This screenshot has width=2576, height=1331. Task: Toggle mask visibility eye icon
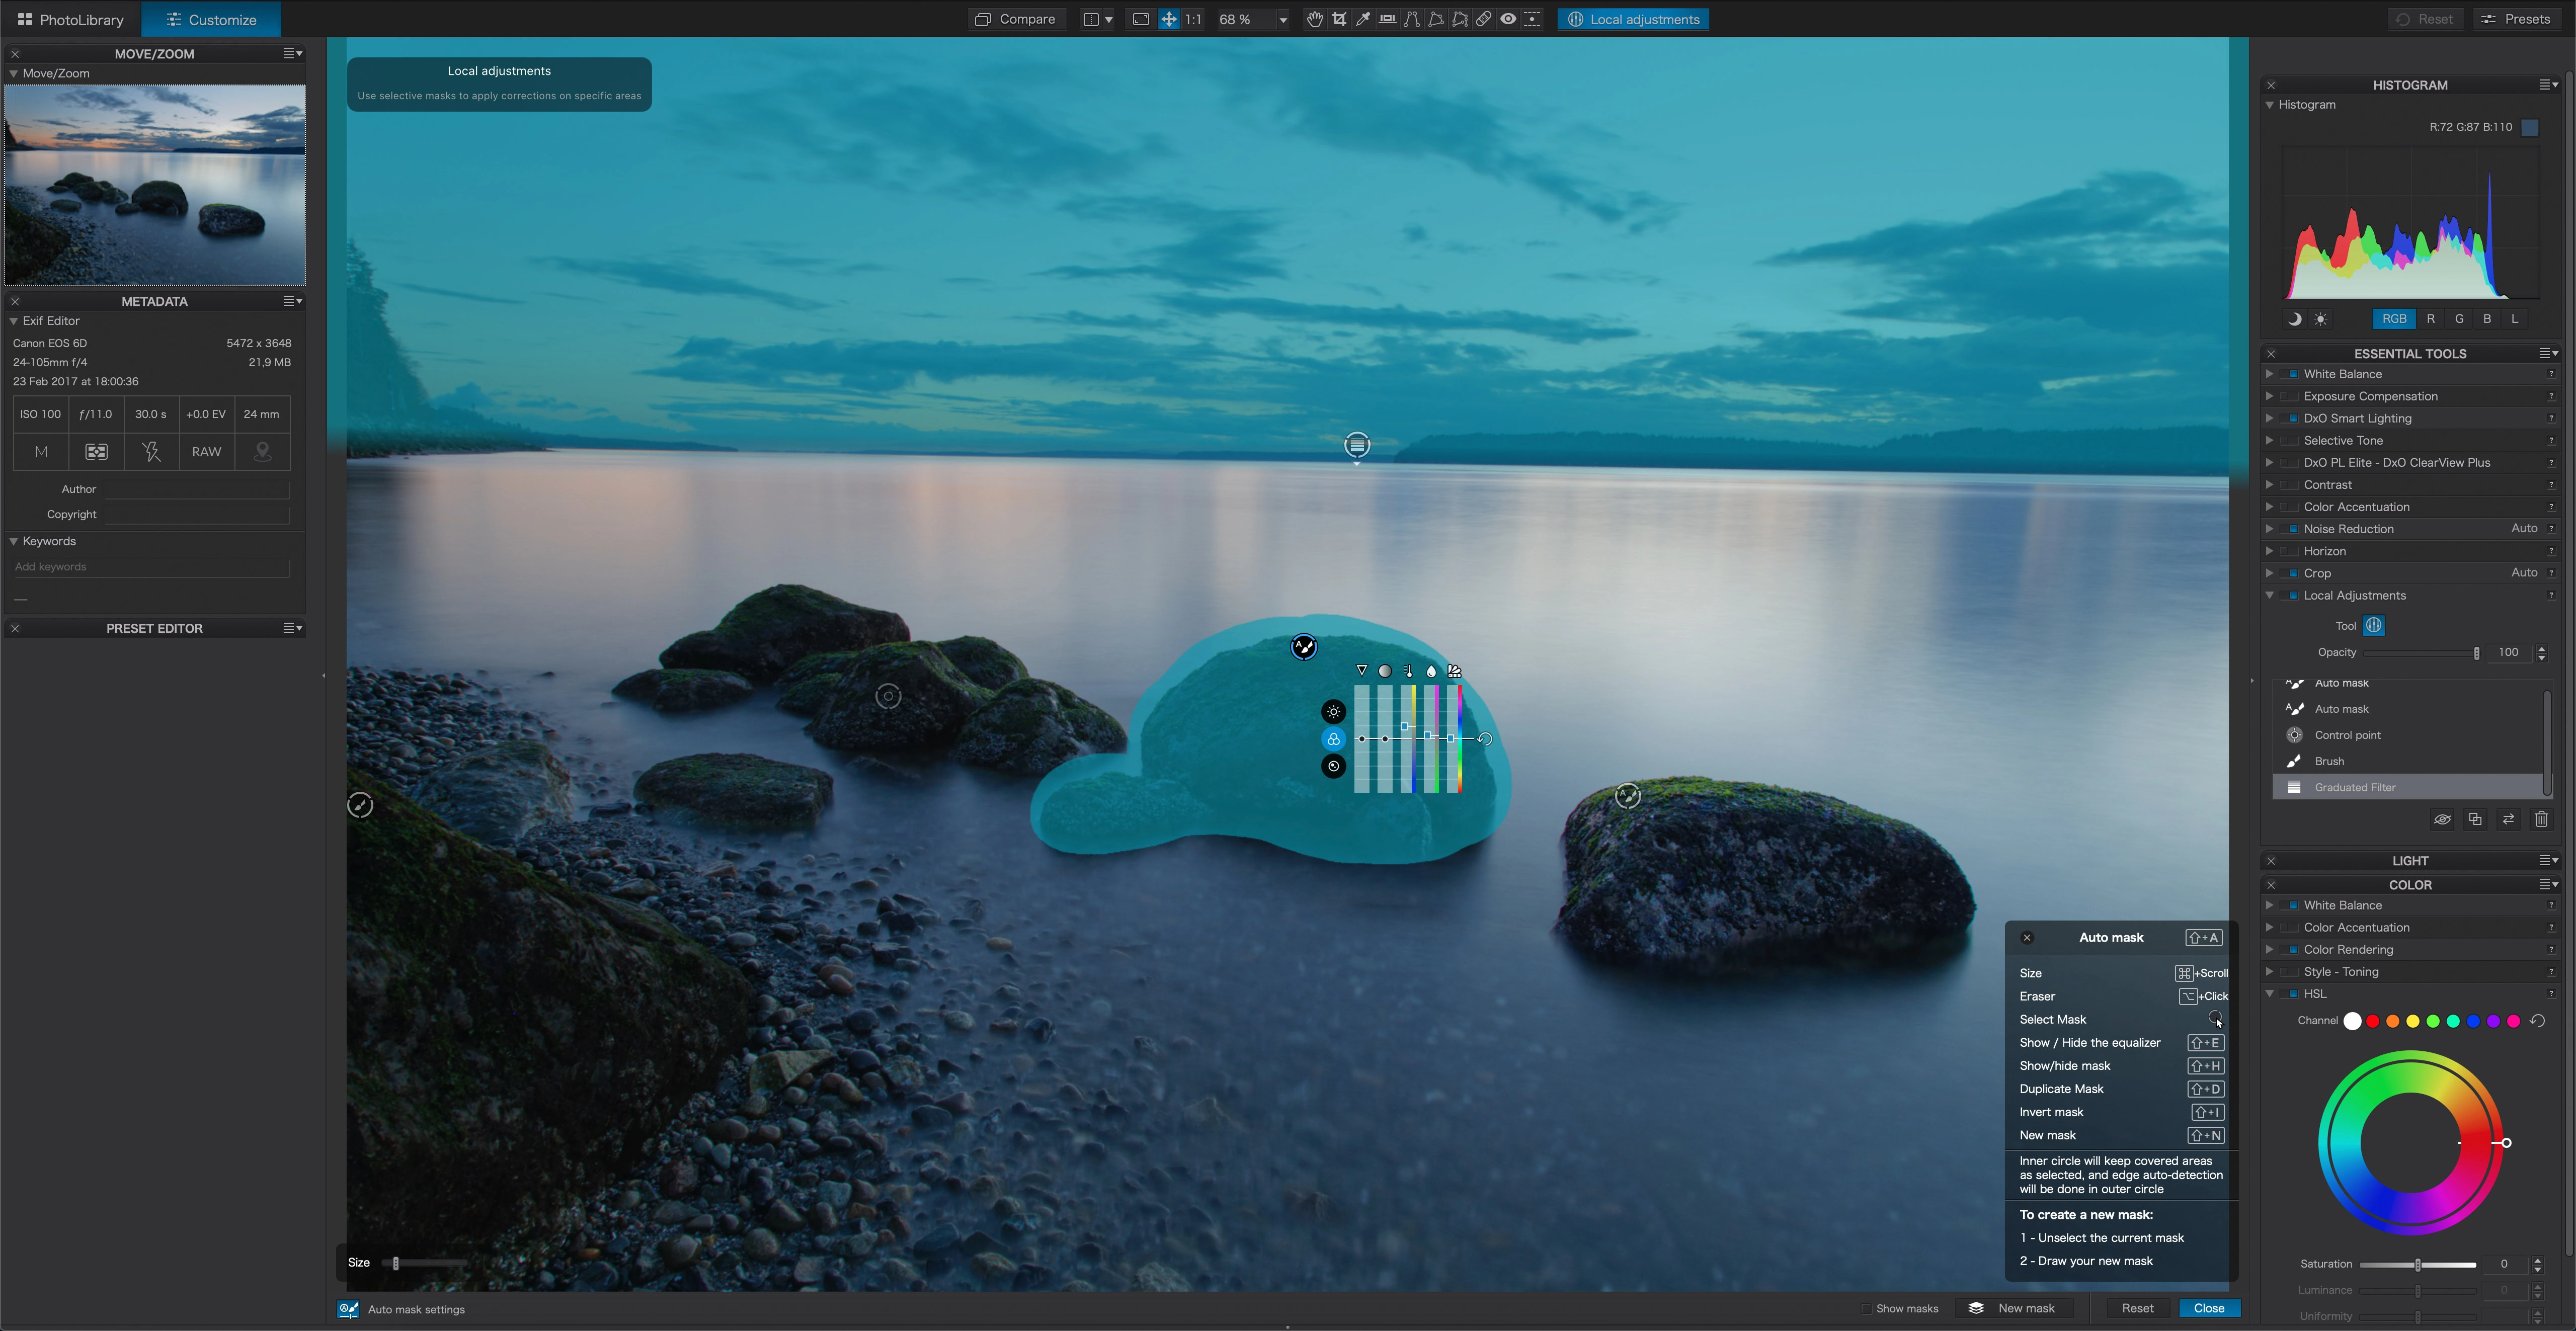click(2442, 819)
